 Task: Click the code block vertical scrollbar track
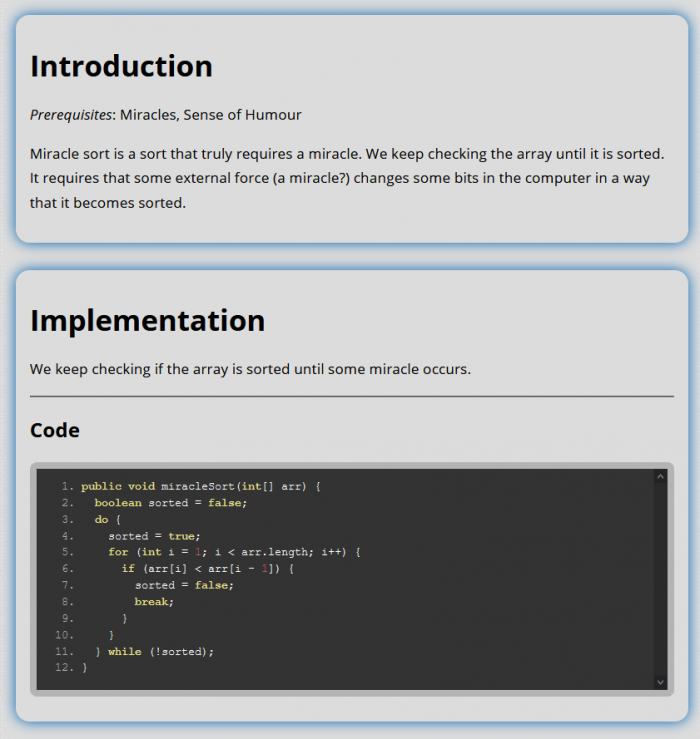coord(660,579)
